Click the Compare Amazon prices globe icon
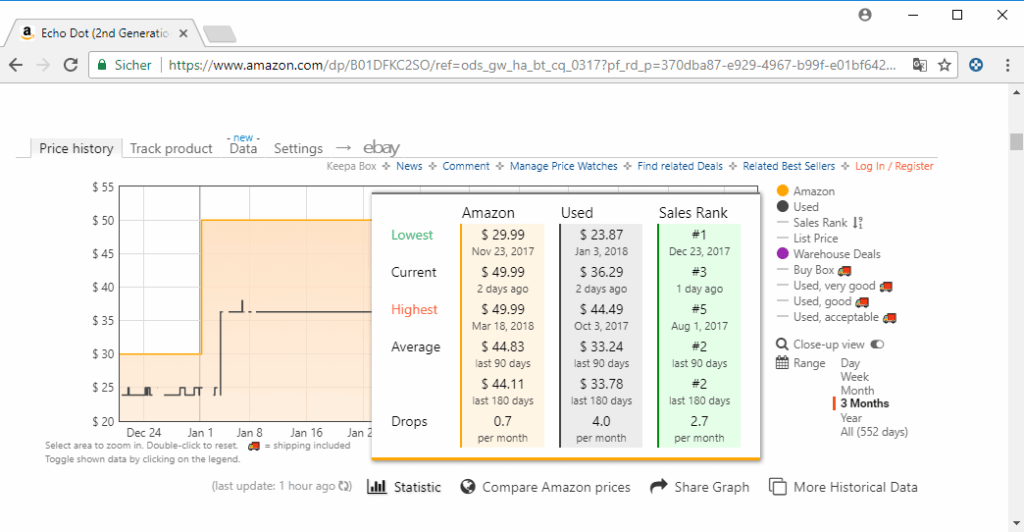 (x=468, y=486)
